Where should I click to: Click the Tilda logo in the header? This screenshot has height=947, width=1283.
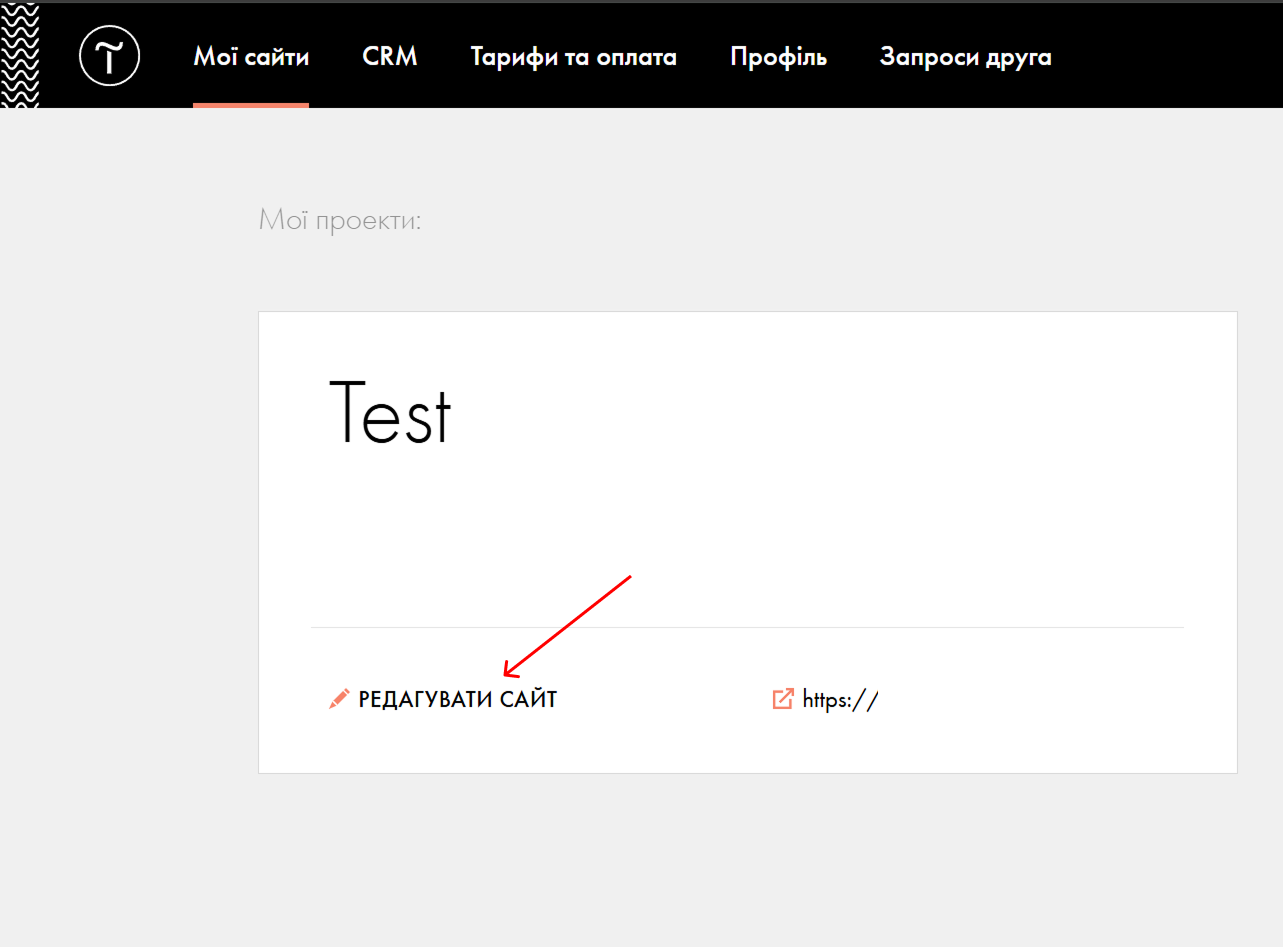pyautogui.click(x=109, y=56)
